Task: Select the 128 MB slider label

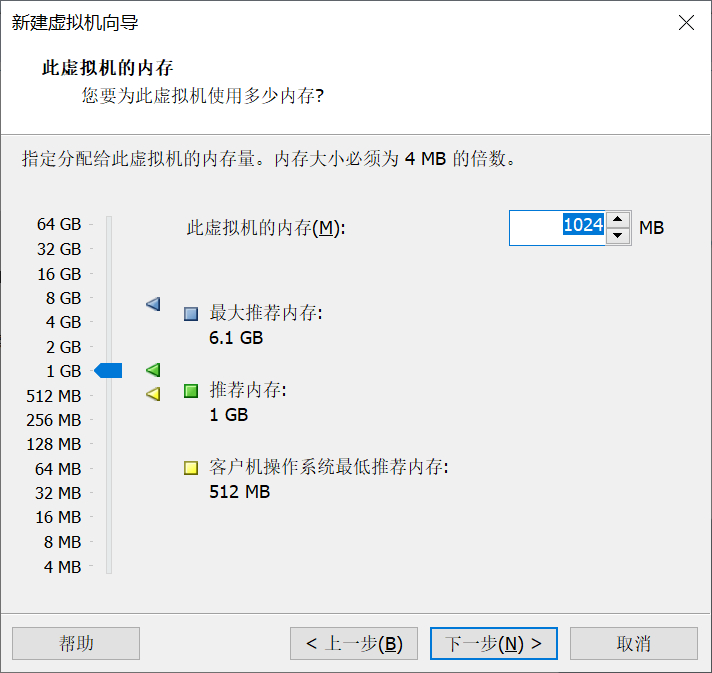Action: 54,445
